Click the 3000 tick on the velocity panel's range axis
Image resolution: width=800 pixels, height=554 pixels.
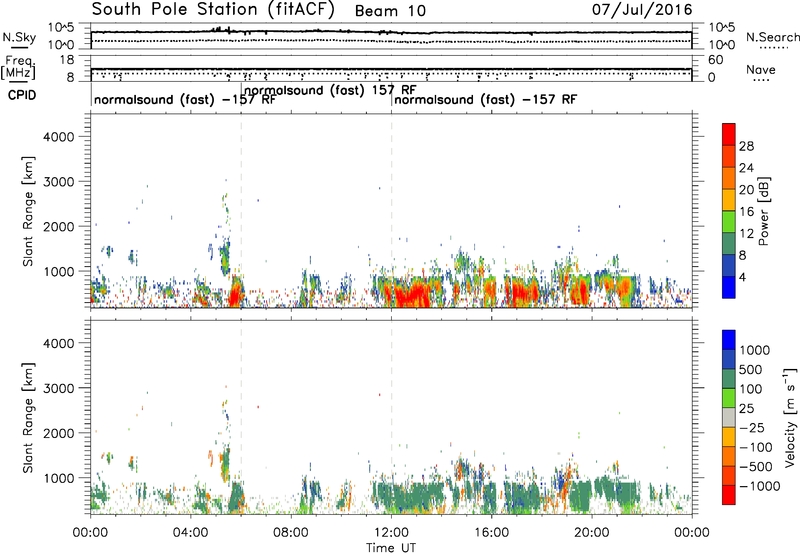click(x=58, y=388)
